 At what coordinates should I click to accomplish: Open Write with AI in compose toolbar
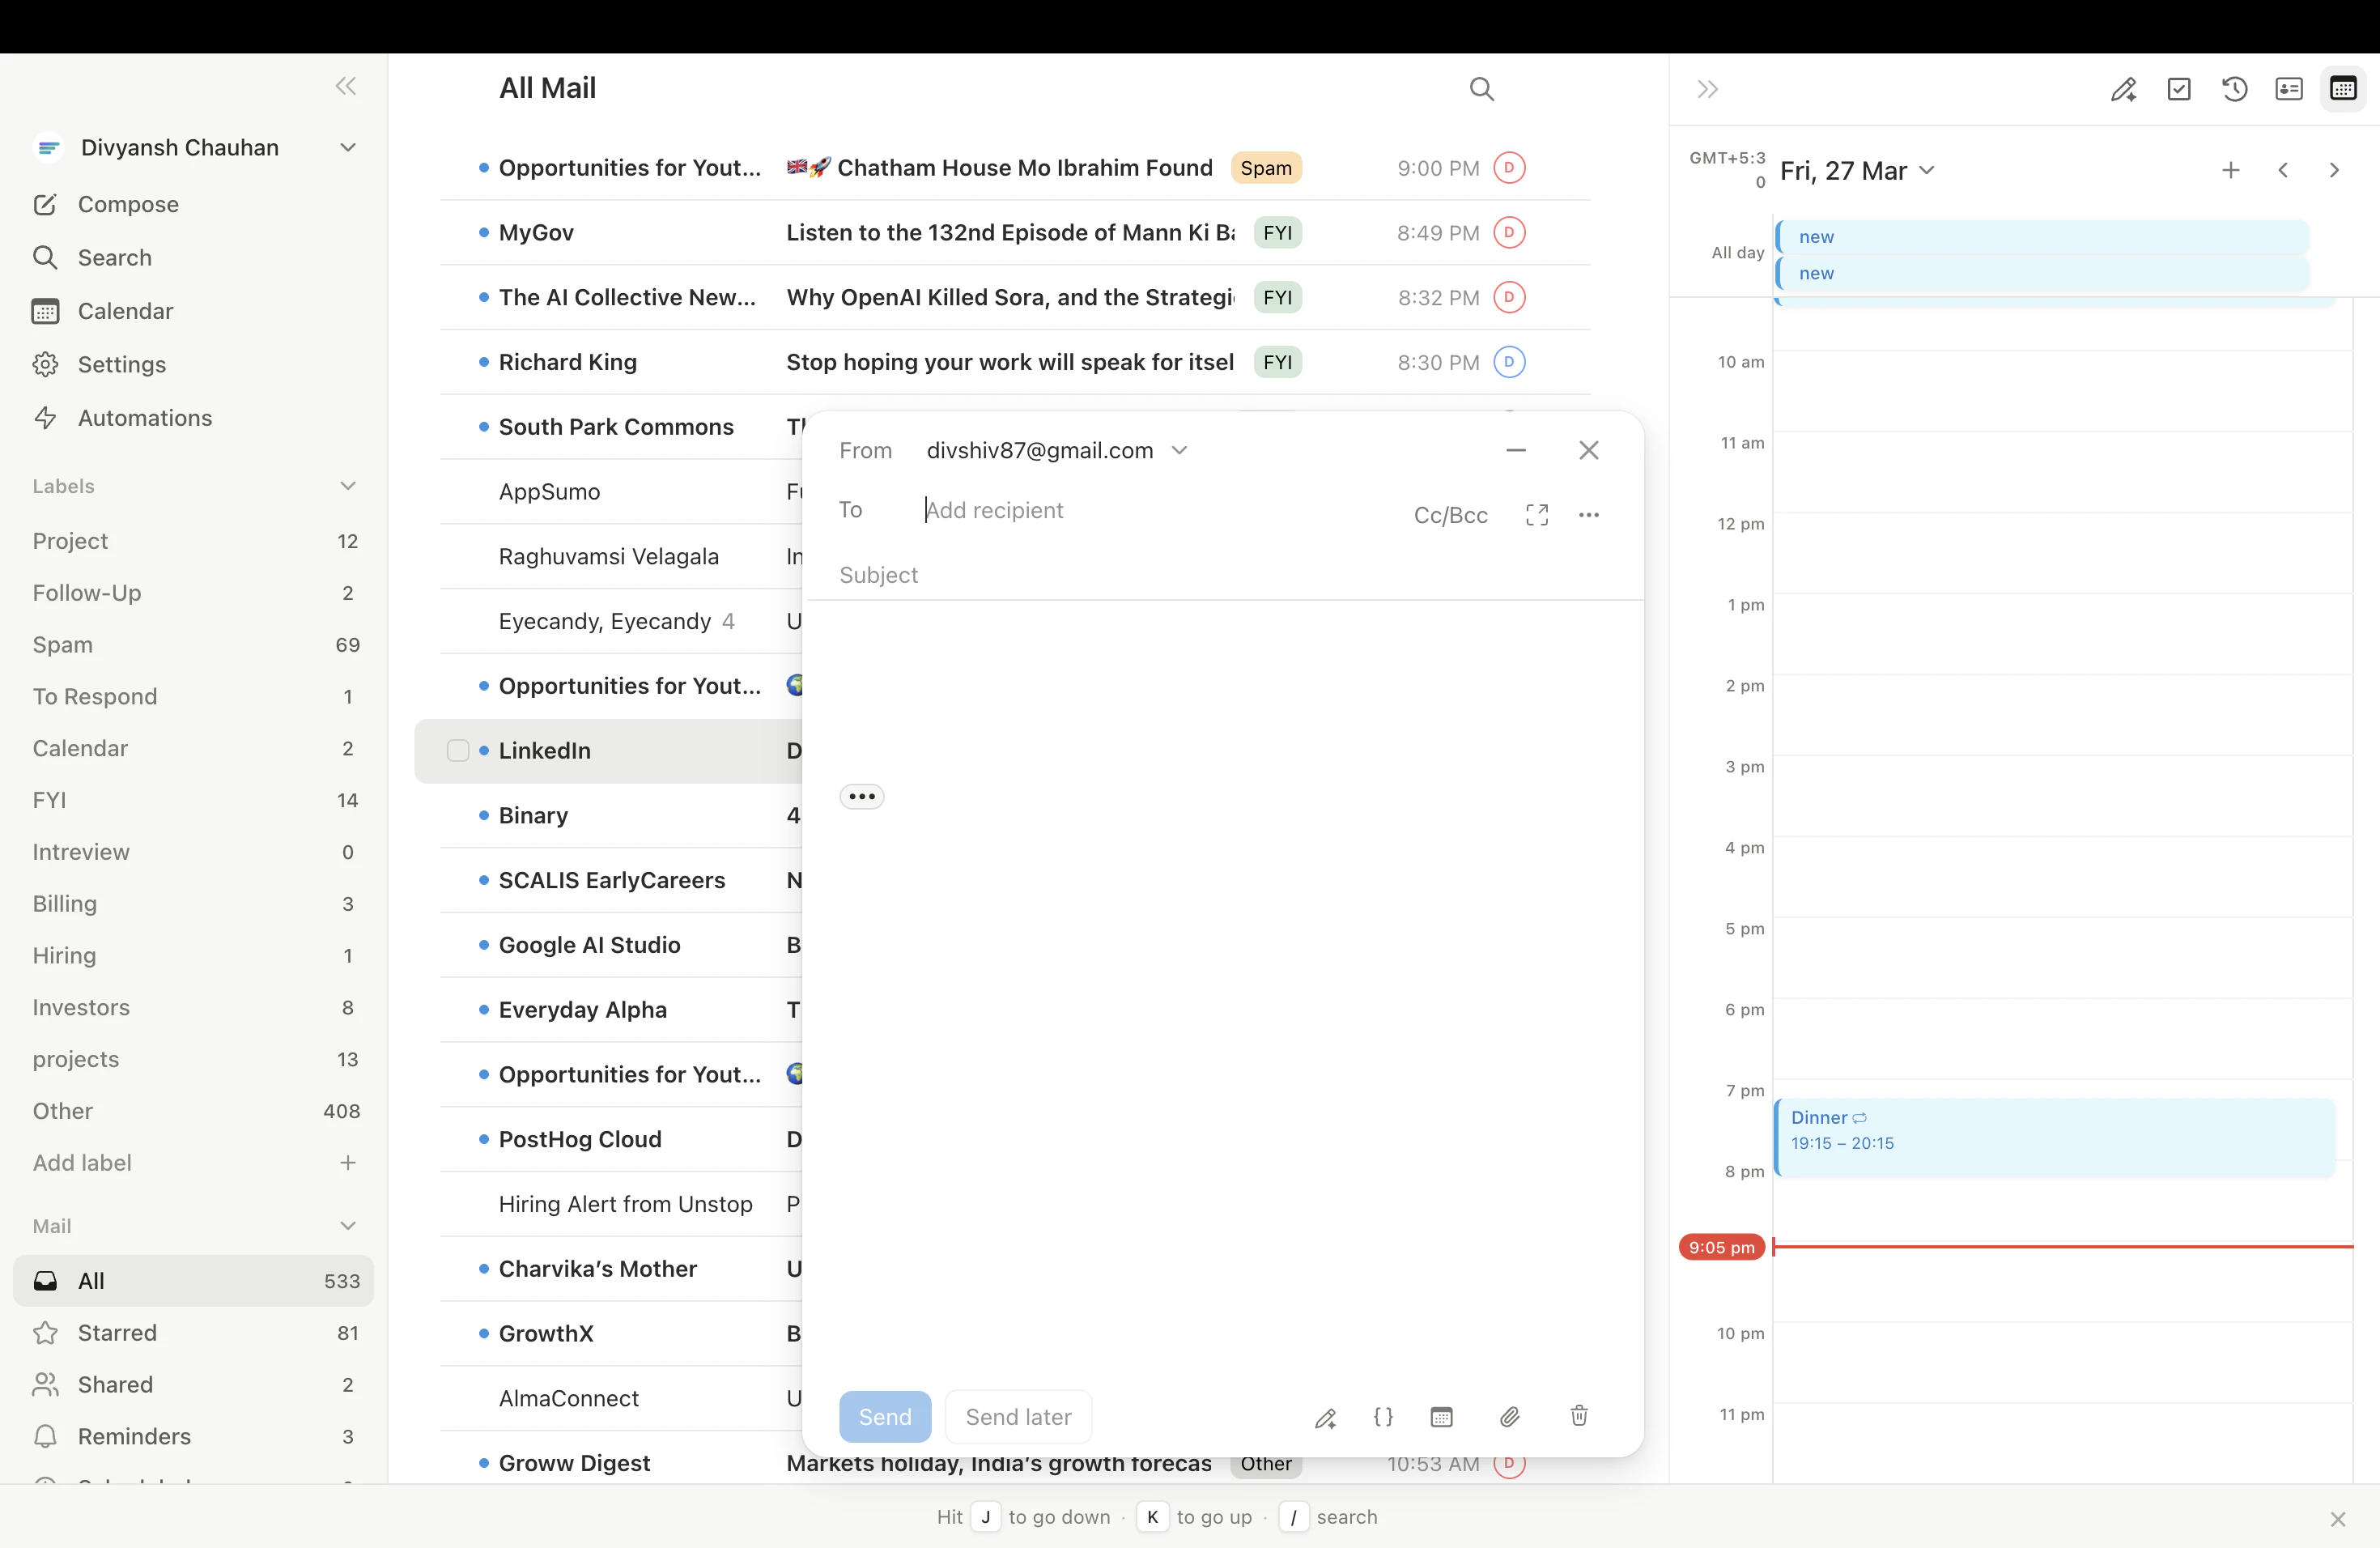point(1327,1417)
